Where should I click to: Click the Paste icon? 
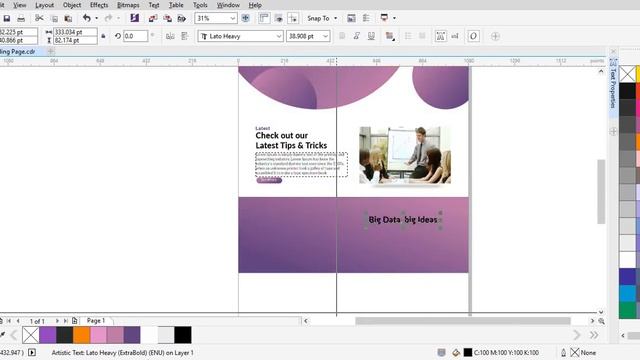[x=68, y=18]
